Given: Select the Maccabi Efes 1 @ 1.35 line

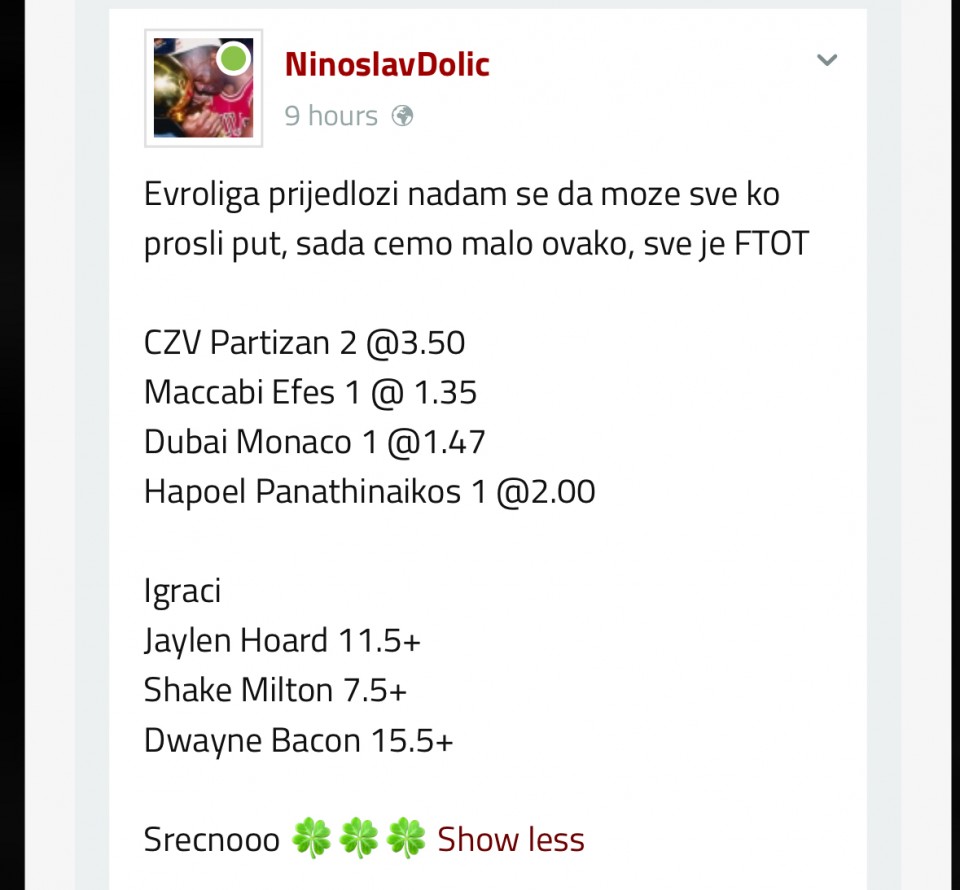Looking at the screenshot, I should (310, 392).
